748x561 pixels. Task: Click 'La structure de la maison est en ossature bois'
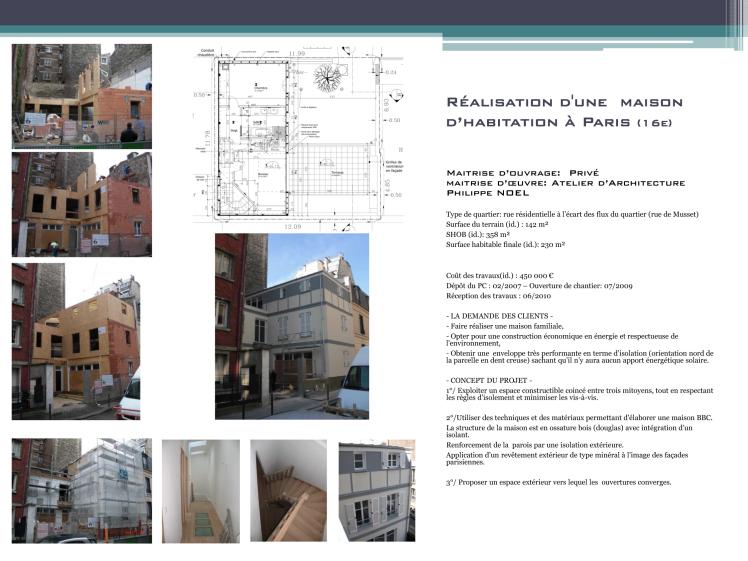(569, 431)
